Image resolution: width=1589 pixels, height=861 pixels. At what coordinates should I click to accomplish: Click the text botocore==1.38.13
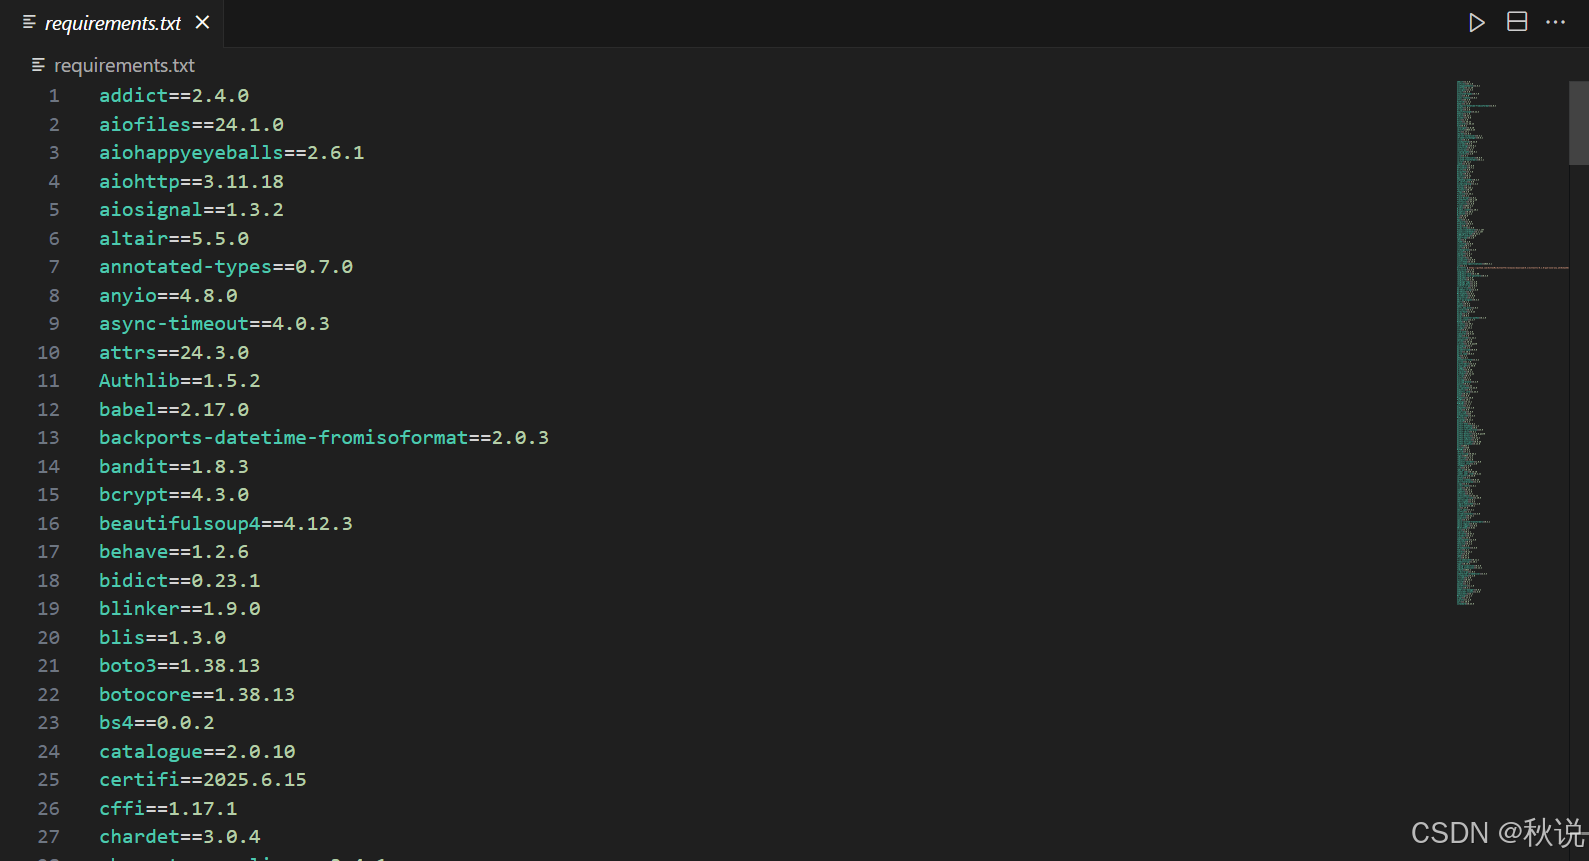coord(197,695)
